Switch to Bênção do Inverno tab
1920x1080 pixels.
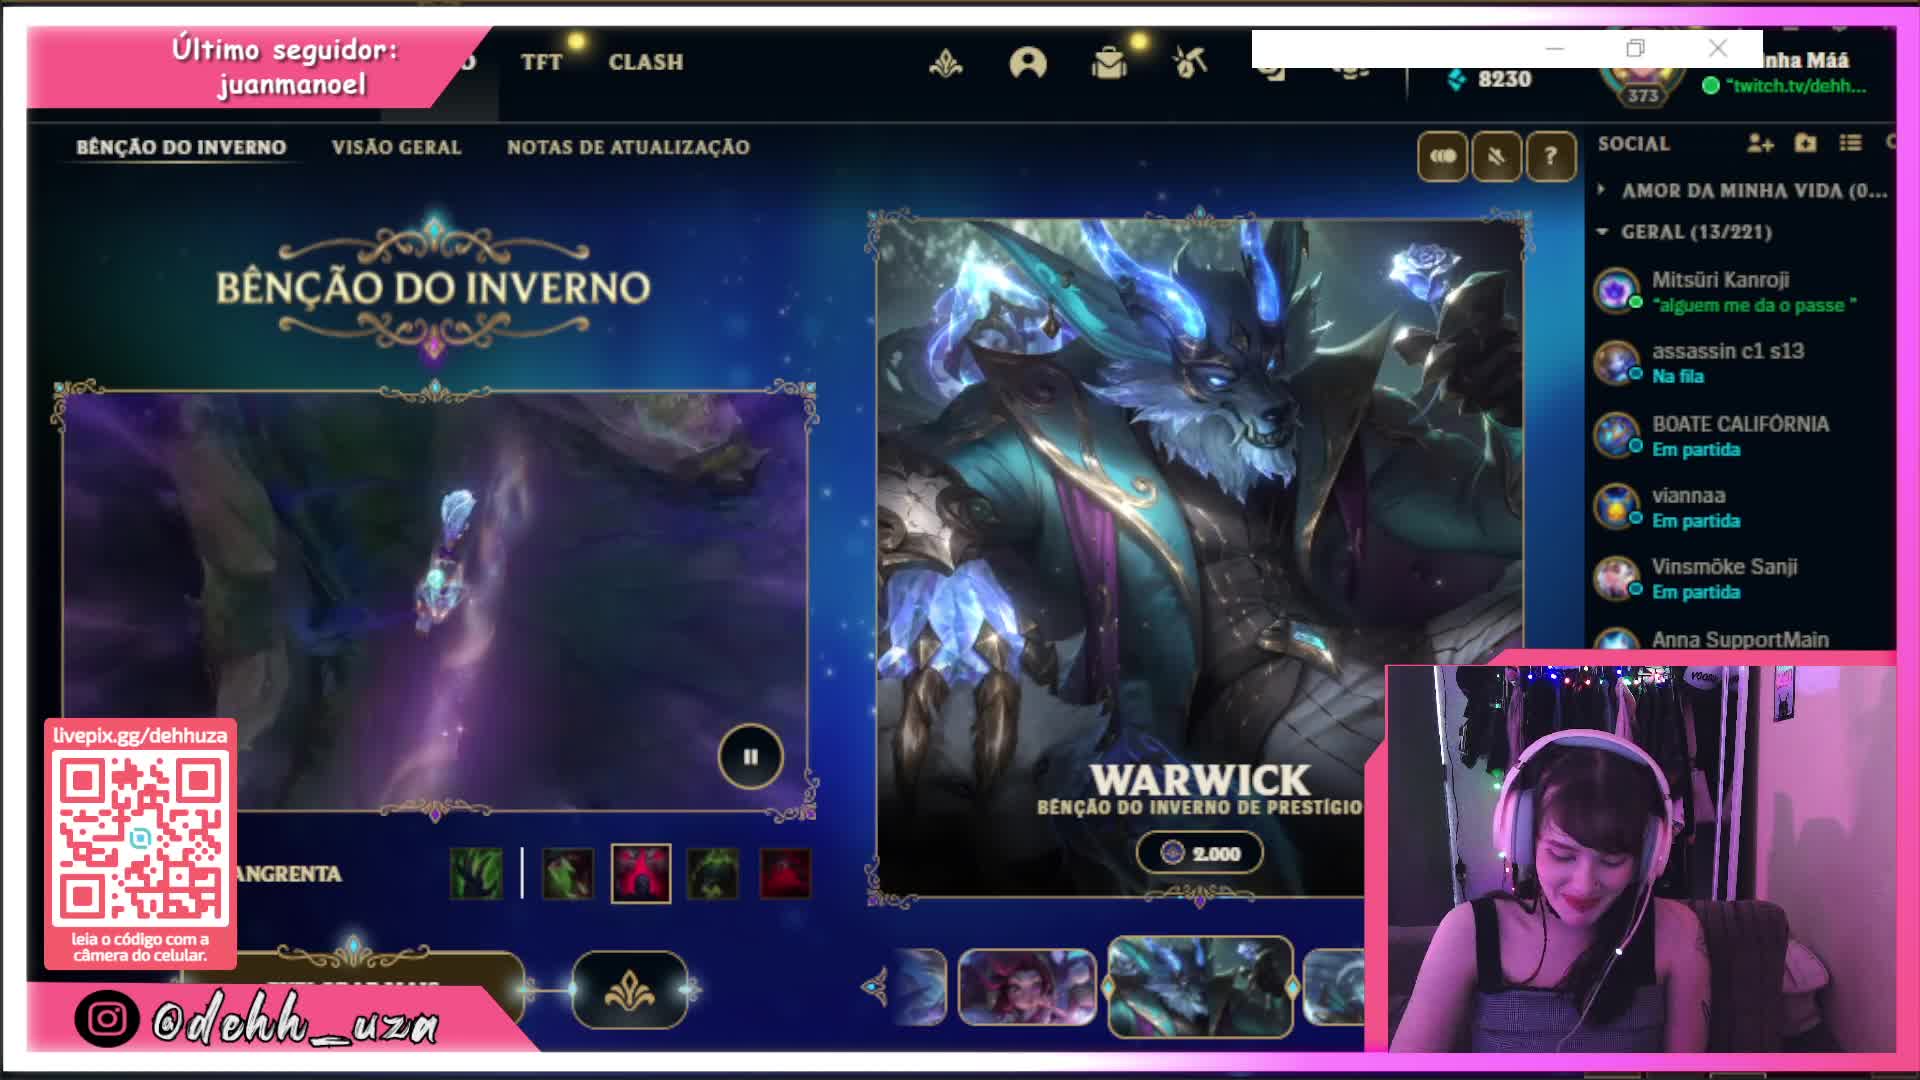(181, 147)
